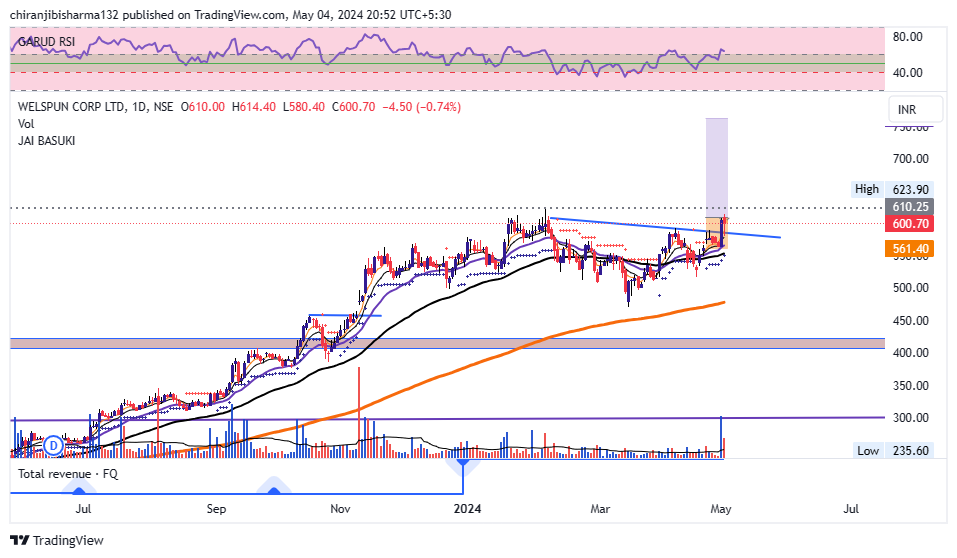Click the GARUD RSI indicator label
Viewport: 957px width, 558px height.
pos(46,42)
